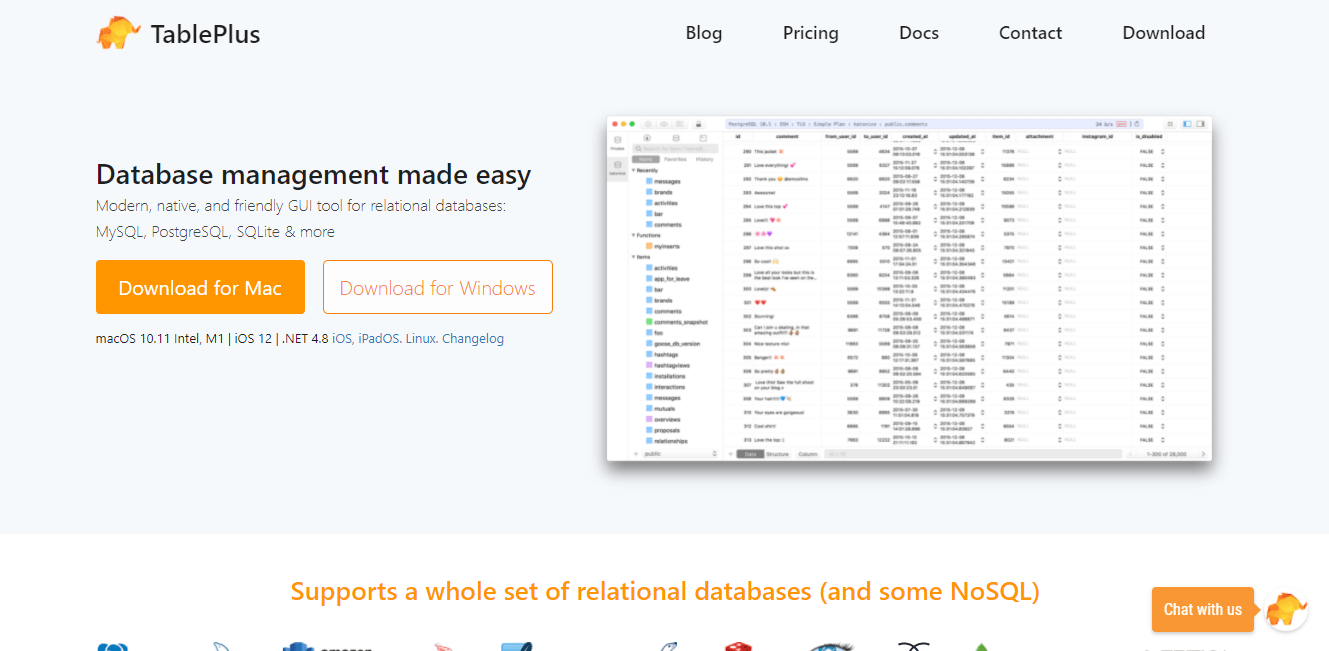Open the Chat with us bubble

tap(1203, 609)
